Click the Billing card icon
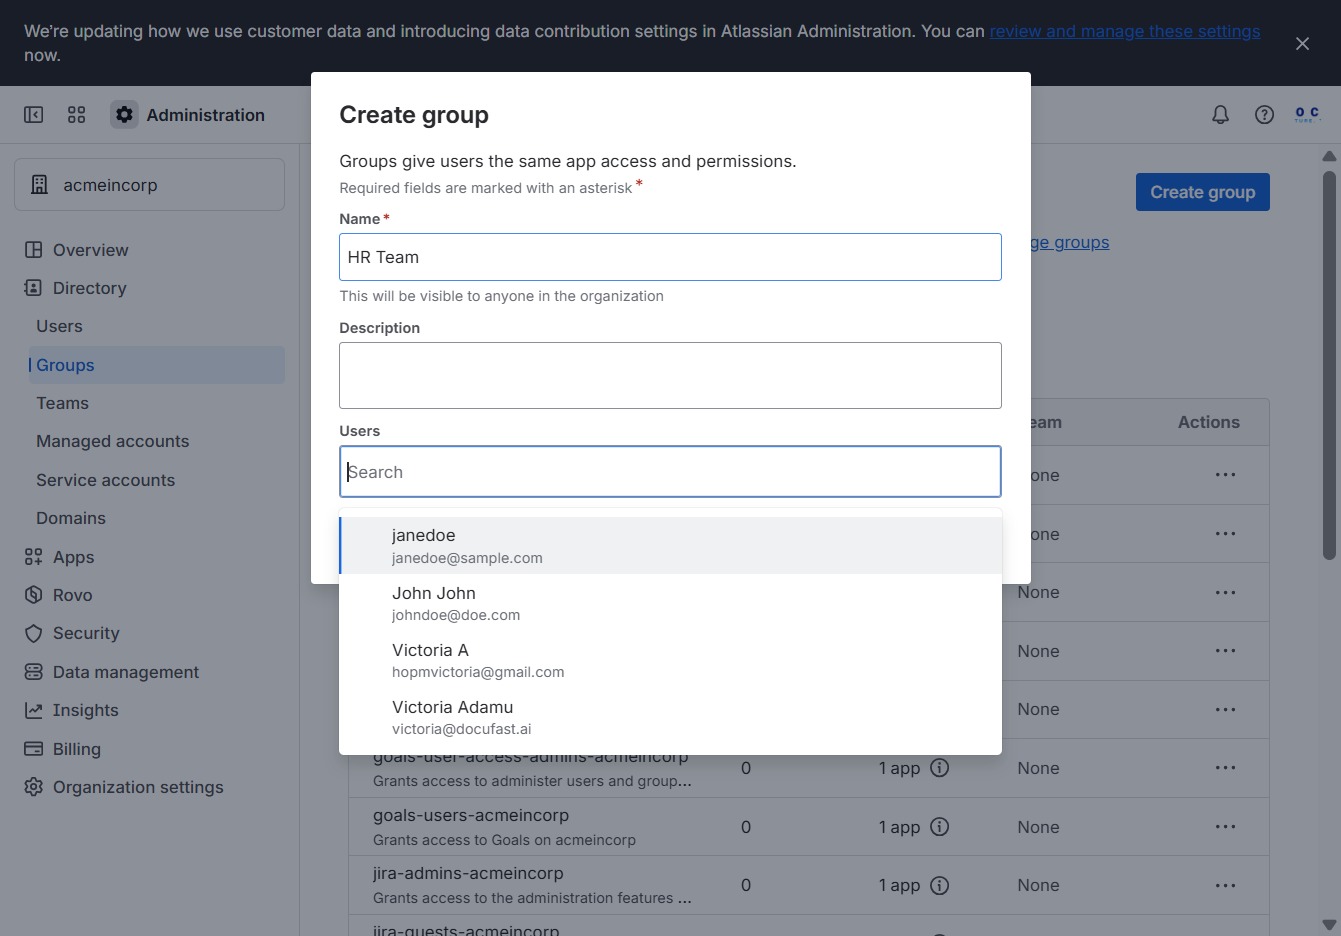The image size is (1341, 936). [x=34, y=749]
